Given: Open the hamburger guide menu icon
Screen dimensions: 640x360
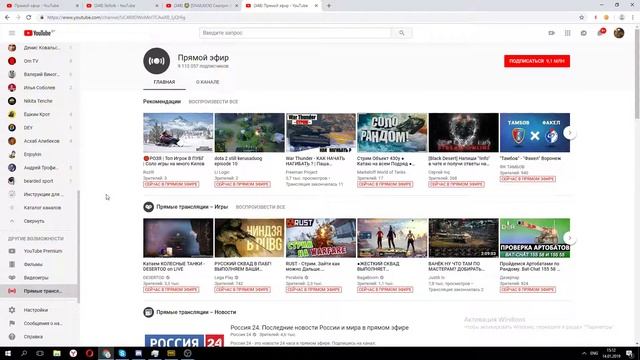Looking at the screenshot, I should click(x=12, y=33).
